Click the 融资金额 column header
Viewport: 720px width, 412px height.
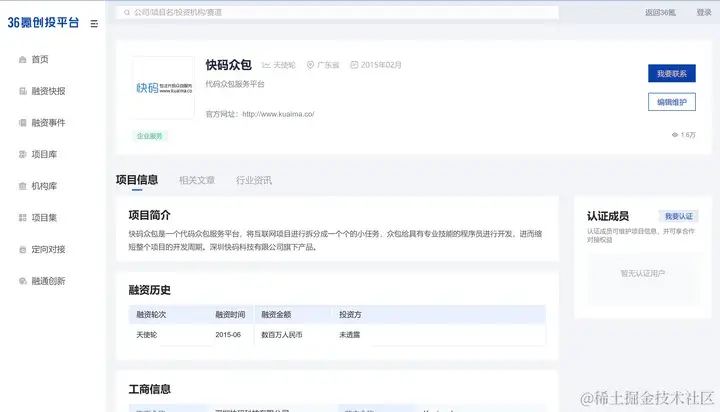[276, 315]
